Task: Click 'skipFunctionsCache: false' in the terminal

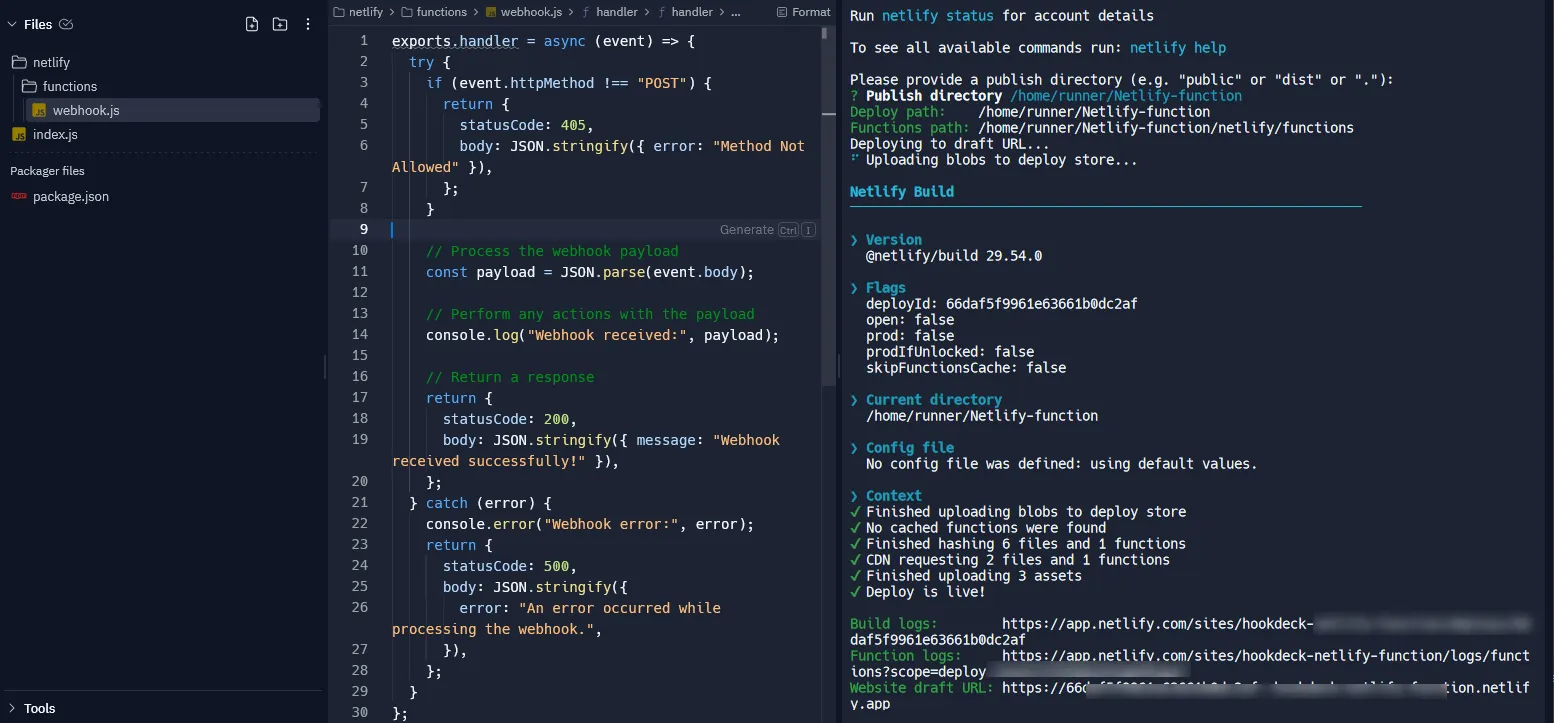Action: 966,368
